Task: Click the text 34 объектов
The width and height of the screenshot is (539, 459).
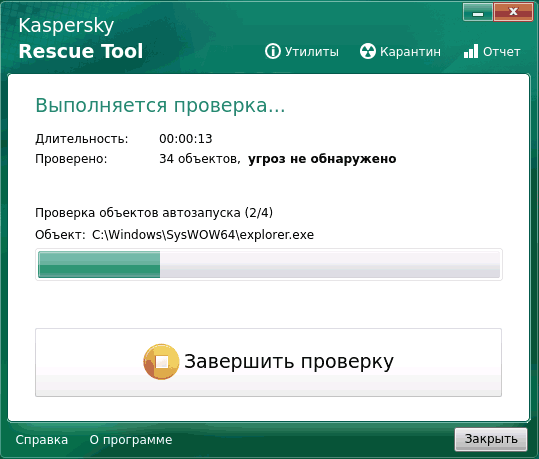Action: 199,159
